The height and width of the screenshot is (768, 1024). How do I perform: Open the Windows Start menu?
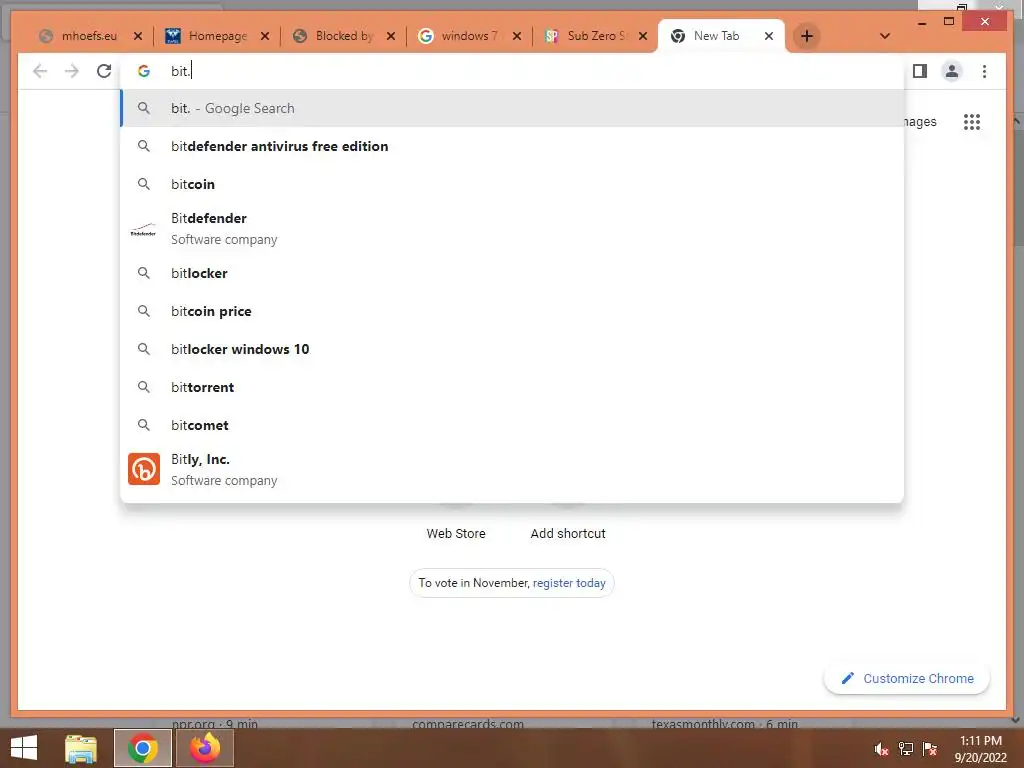point(24,748)
